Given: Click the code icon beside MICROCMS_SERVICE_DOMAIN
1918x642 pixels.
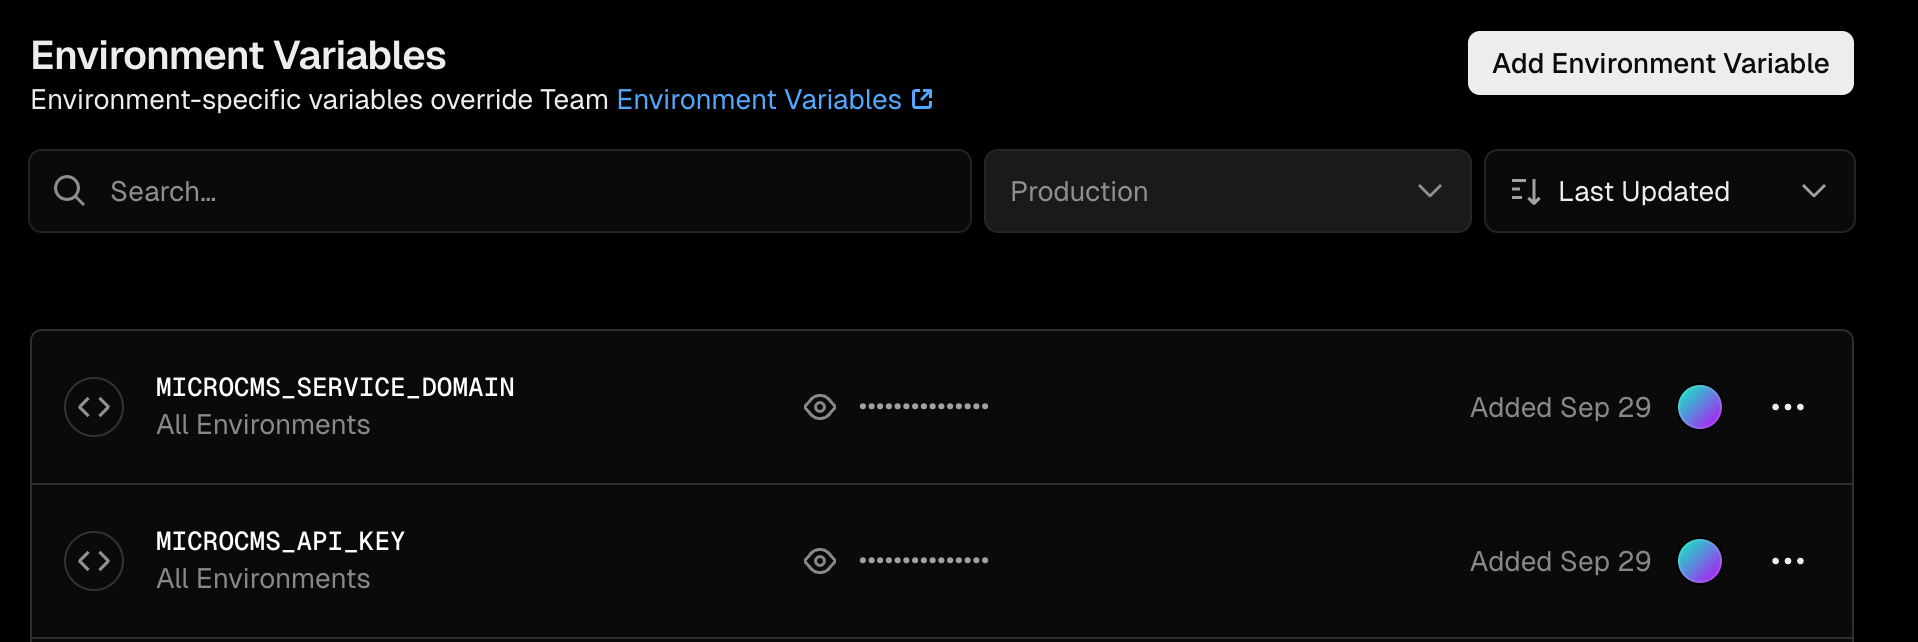Looking at the screenshot, I should pyautogui.click(x=94, y=407).
